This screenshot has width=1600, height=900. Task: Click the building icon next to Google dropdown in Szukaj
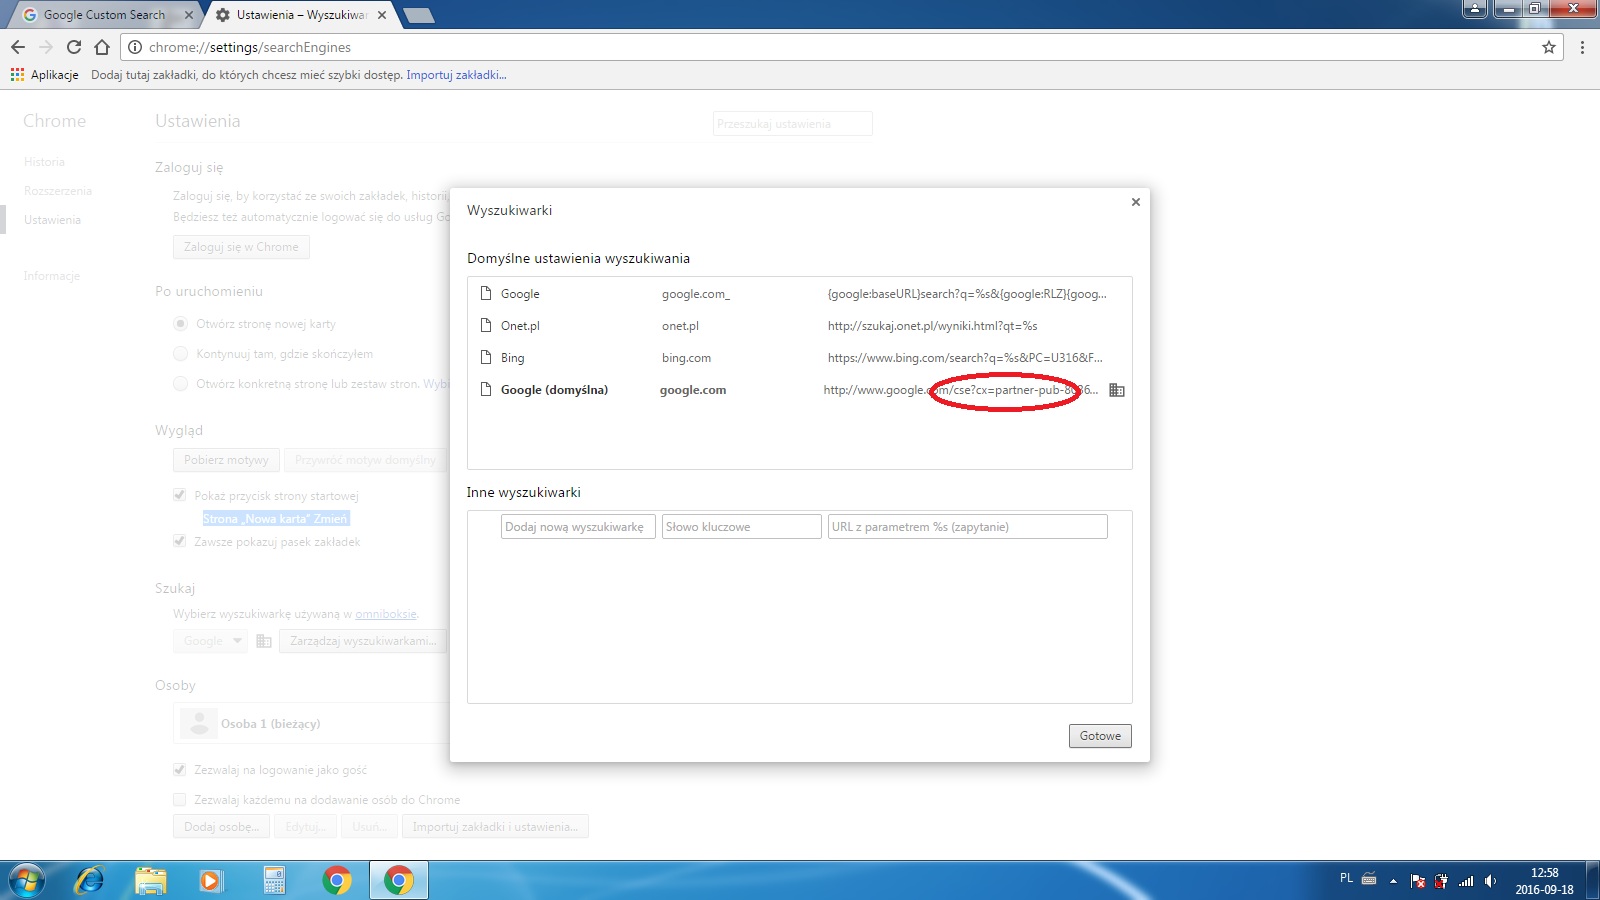264,641
